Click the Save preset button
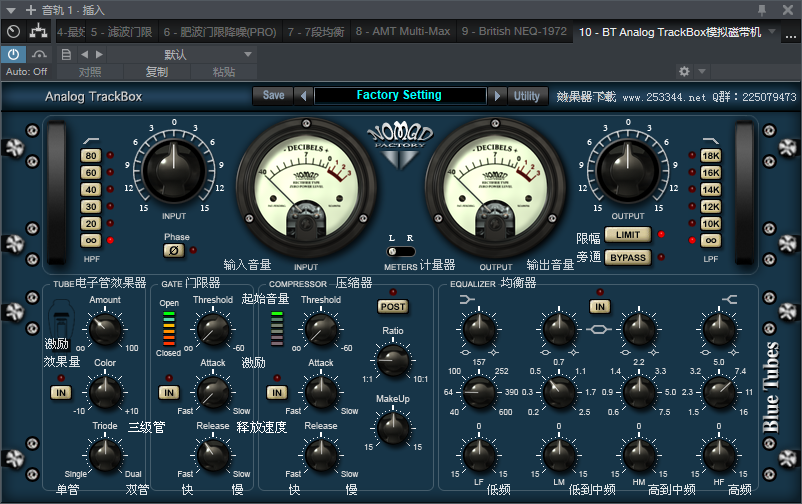The height and width of the screenshot is (504, 802). (x=273, y=96)
